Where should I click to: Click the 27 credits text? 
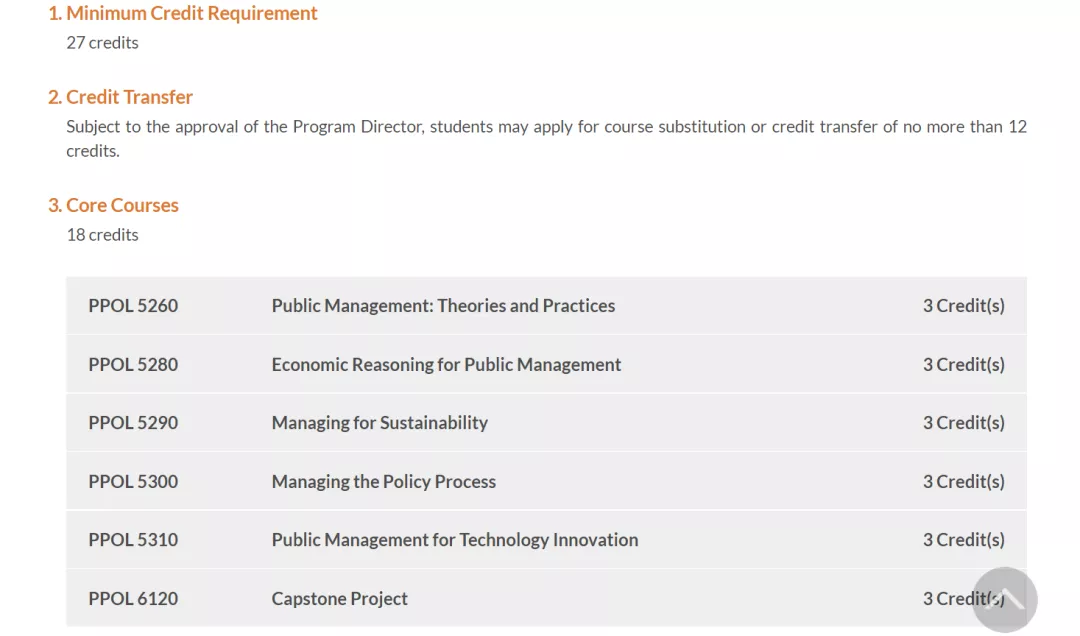tap(102, 43)
